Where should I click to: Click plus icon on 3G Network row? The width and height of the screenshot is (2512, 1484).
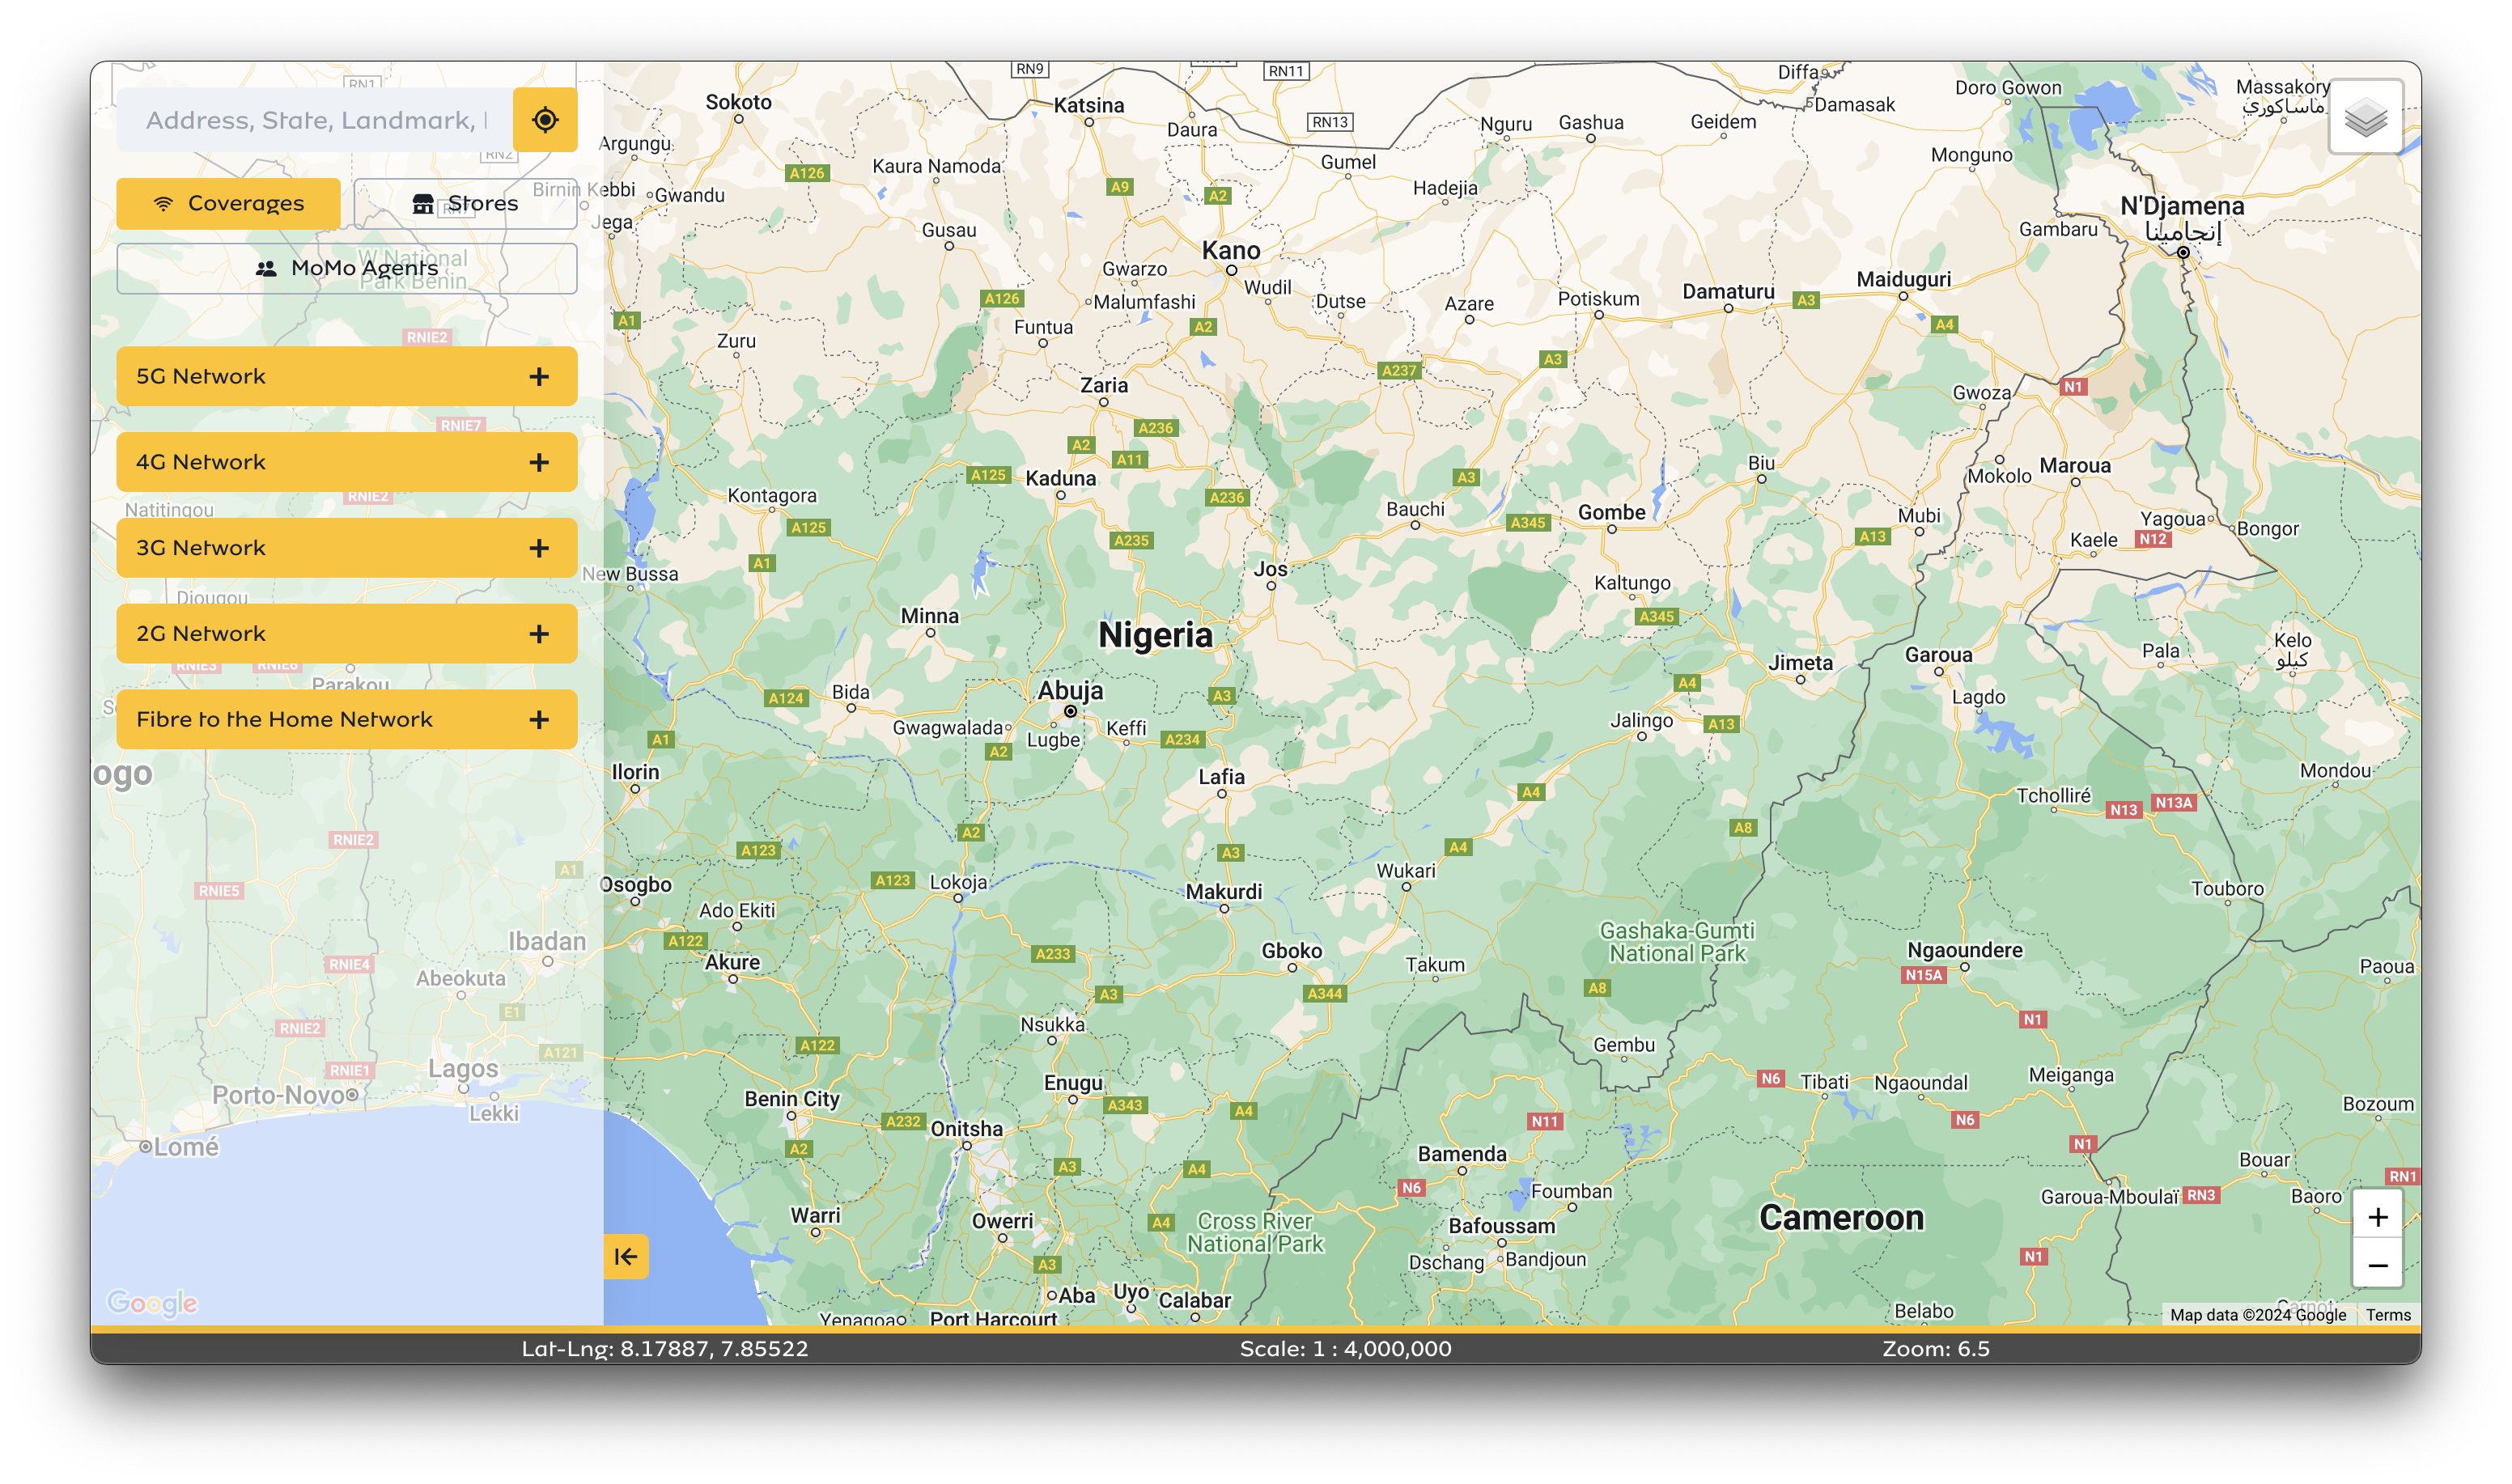coord(539,548)
